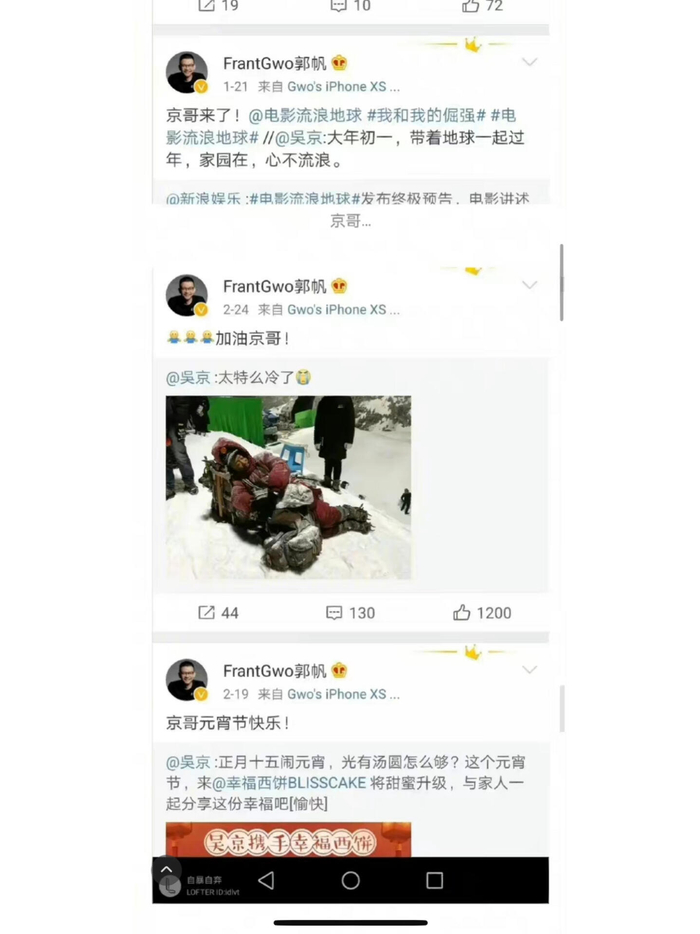The image size is (700, 934).
Task: Tap the Android back navigation triangle
Action: click(x=266, y=880)
